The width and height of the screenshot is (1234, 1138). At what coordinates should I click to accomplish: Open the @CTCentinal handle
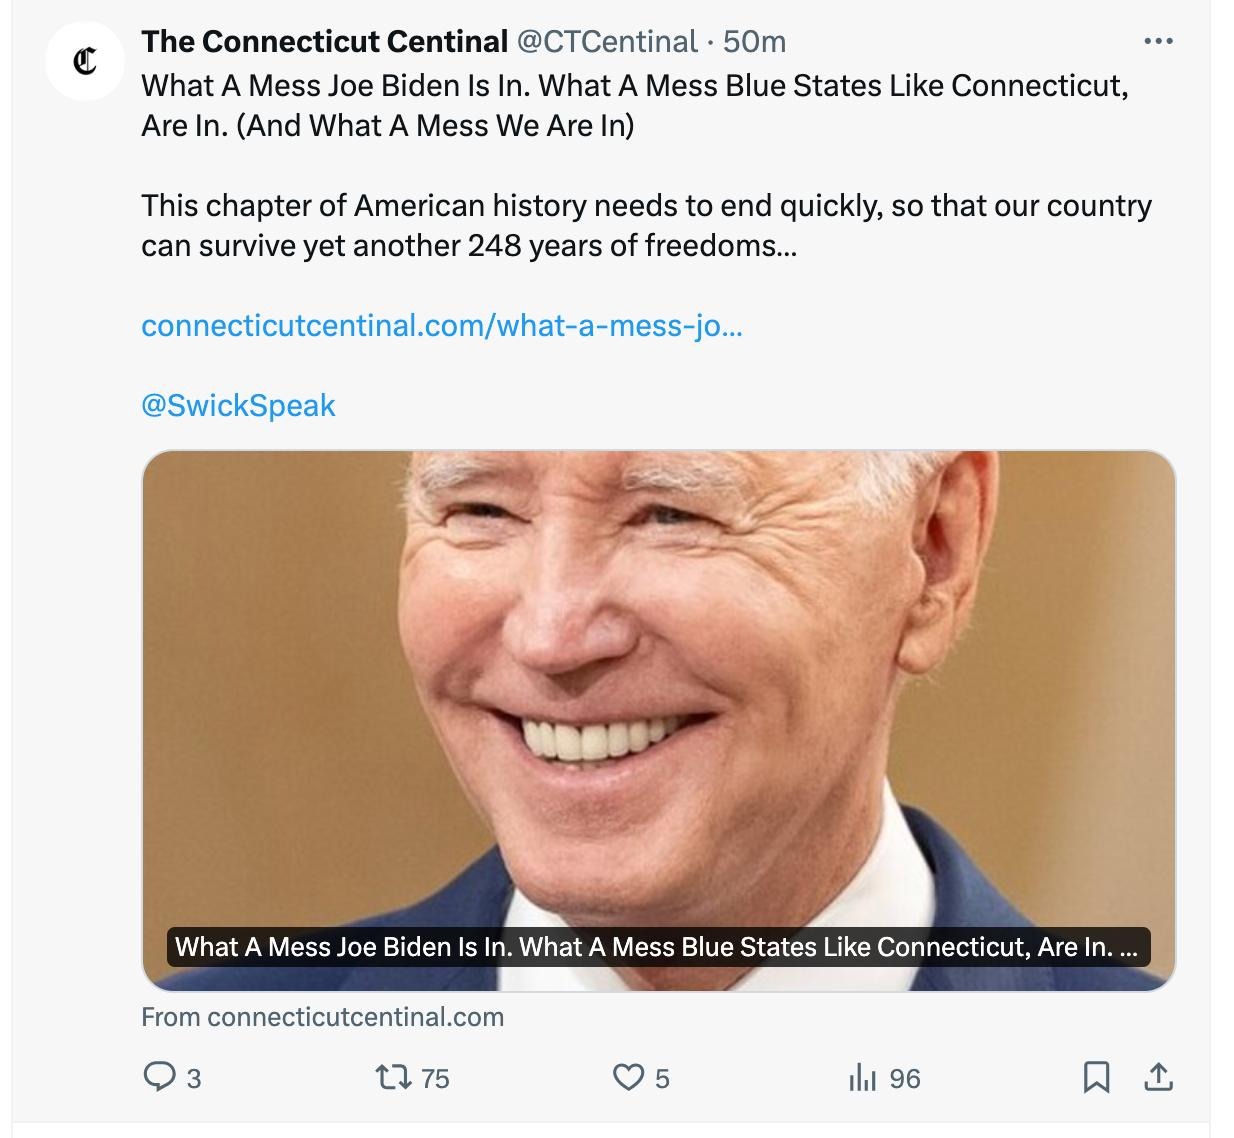[606, 41]
